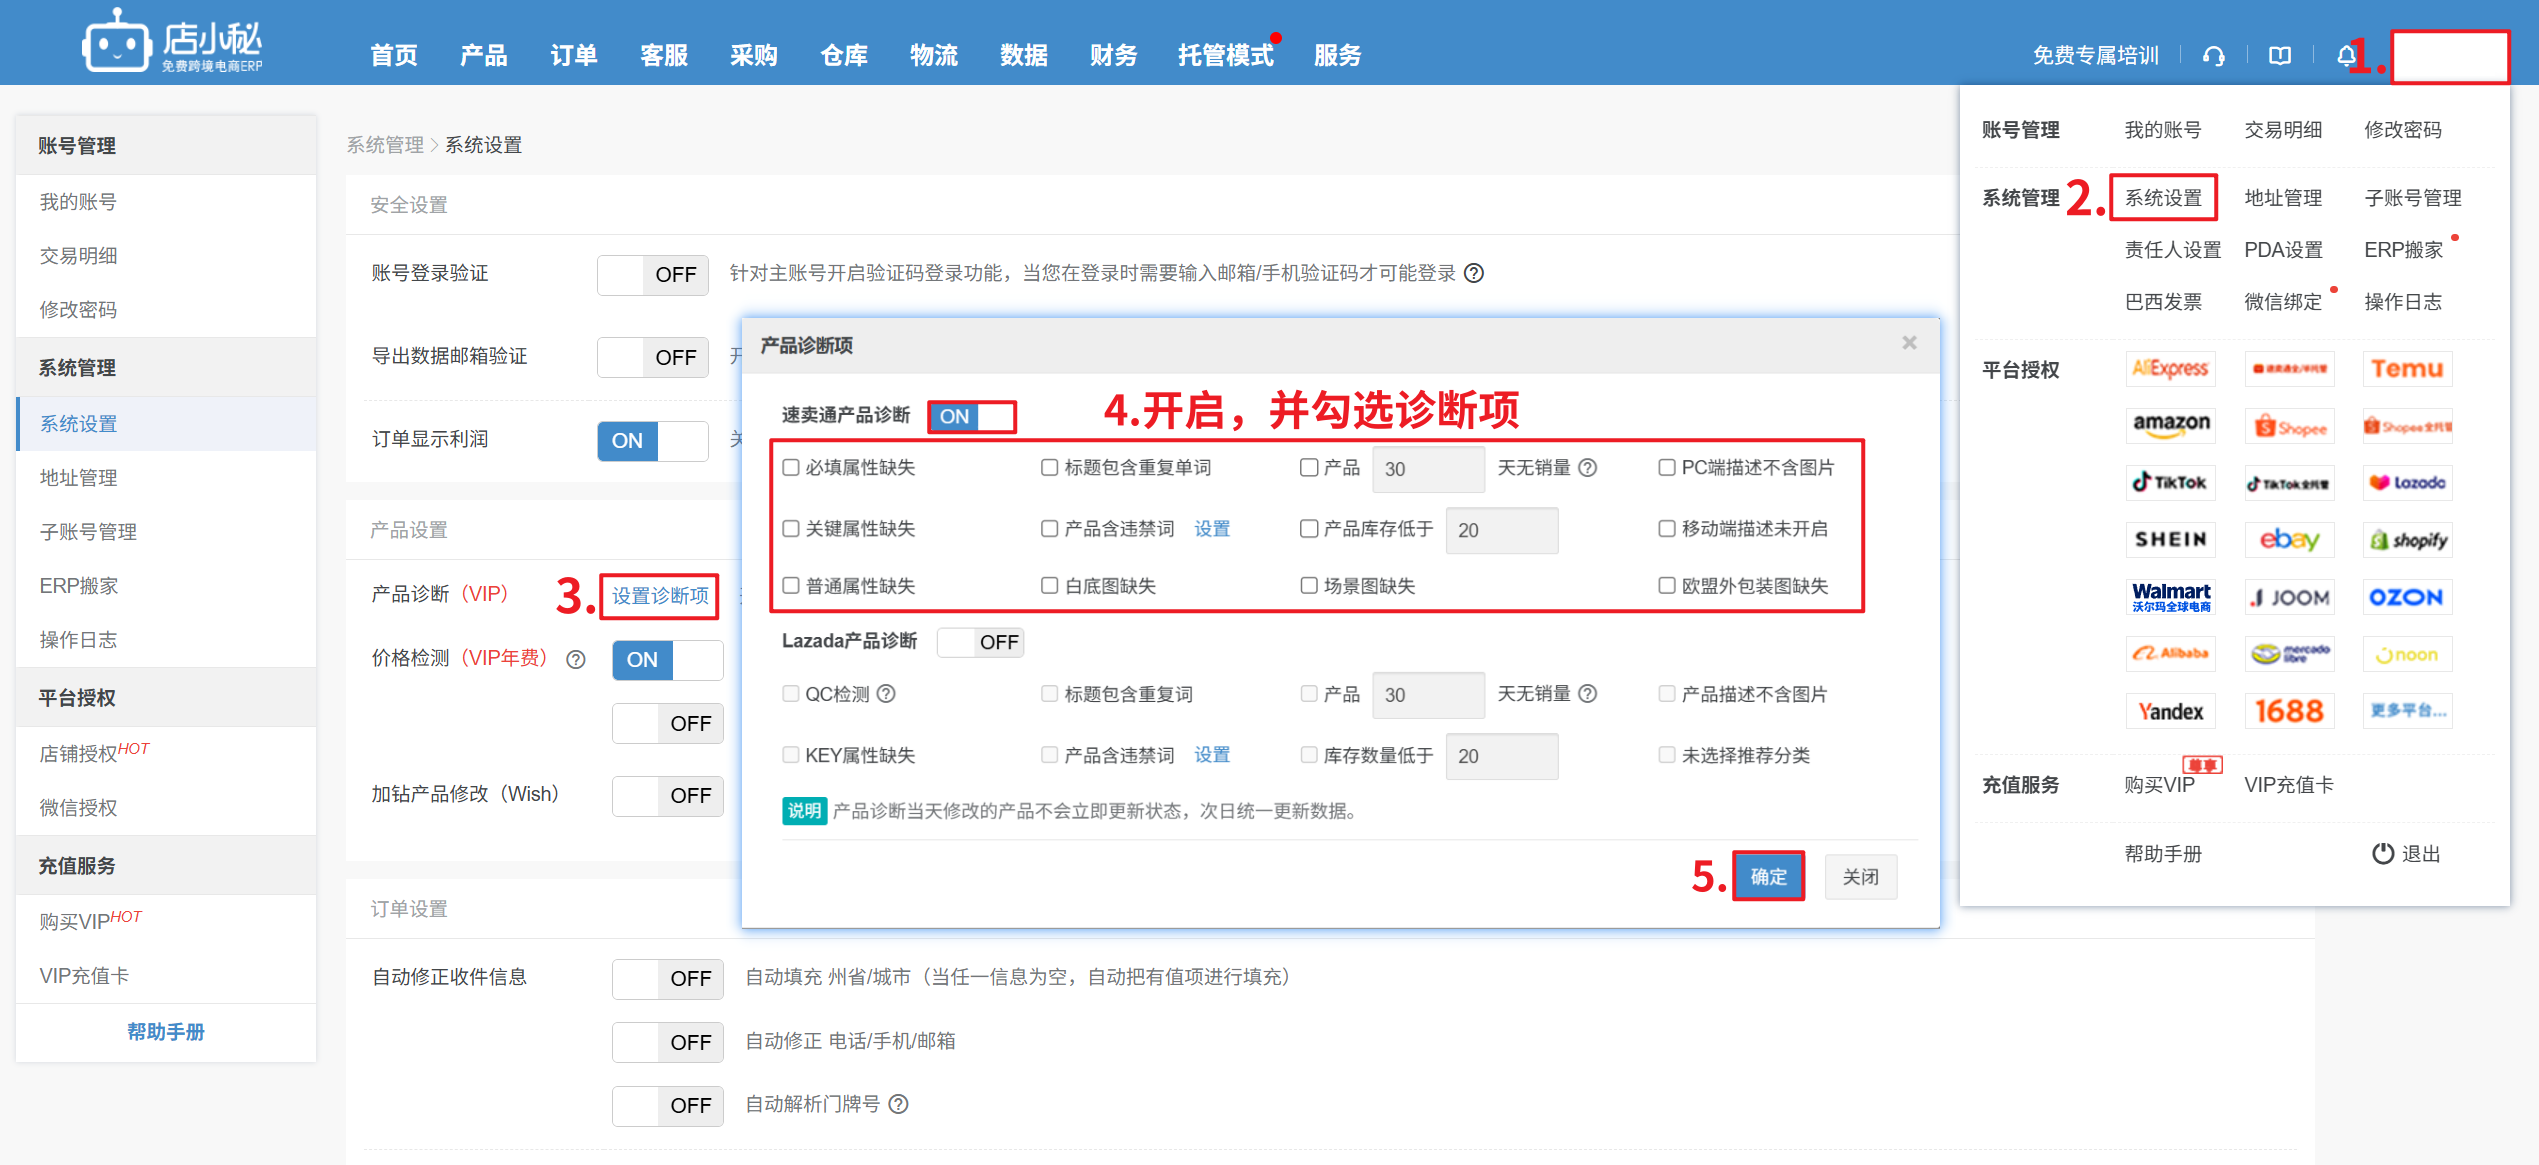Select 地址管理 in left sidebar
This screenshot has width=2539, height=1165.
point(78,478)
